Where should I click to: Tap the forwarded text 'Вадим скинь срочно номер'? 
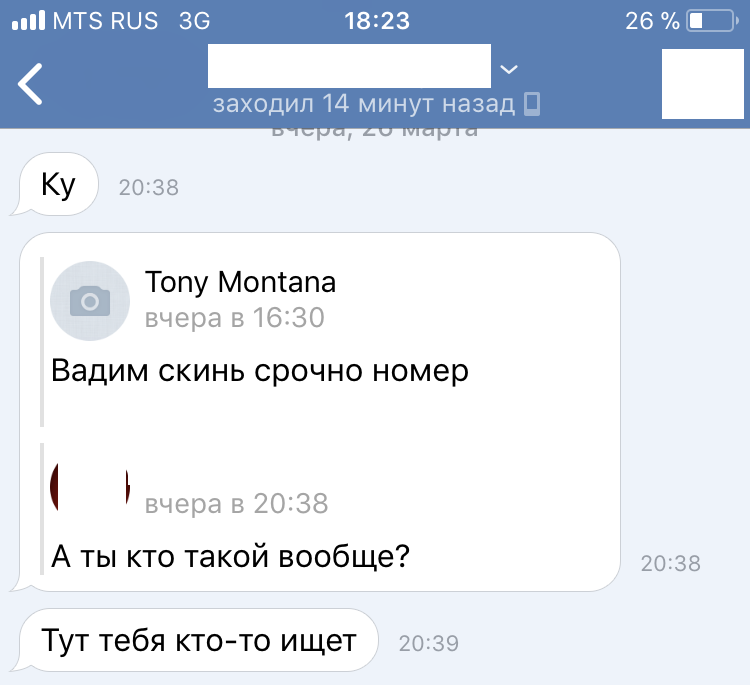click(x=259, y=371)
